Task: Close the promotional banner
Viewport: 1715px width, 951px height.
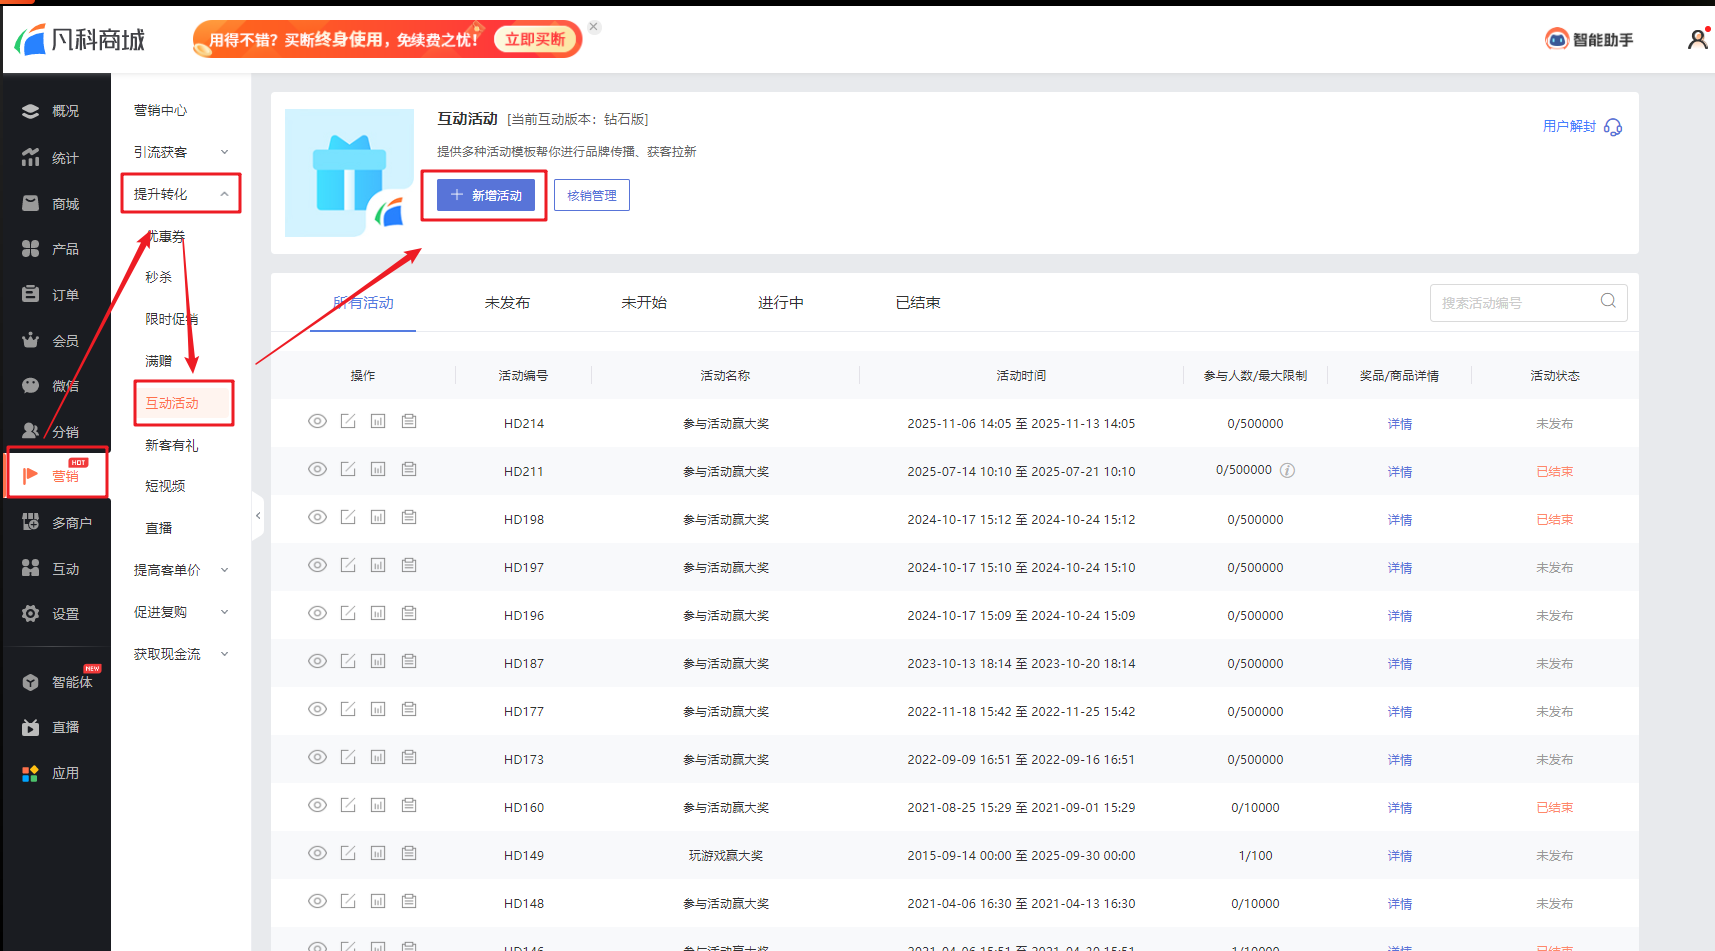Action: pyautogui.click(x=594, y=27)
